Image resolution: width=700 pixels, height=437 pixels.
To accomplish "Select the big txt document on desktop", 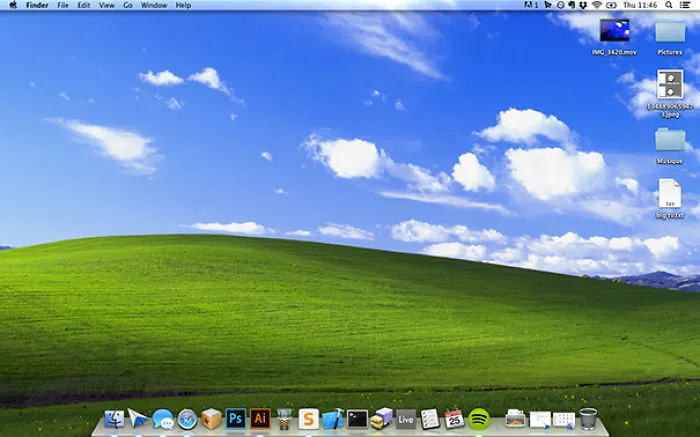I will (x=670, y=193).
